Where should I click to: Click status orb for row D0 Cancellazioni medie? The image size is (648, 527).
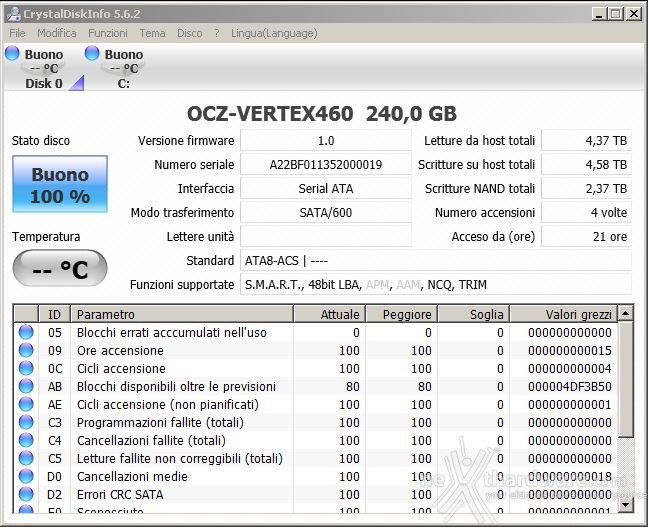(26, 476)
